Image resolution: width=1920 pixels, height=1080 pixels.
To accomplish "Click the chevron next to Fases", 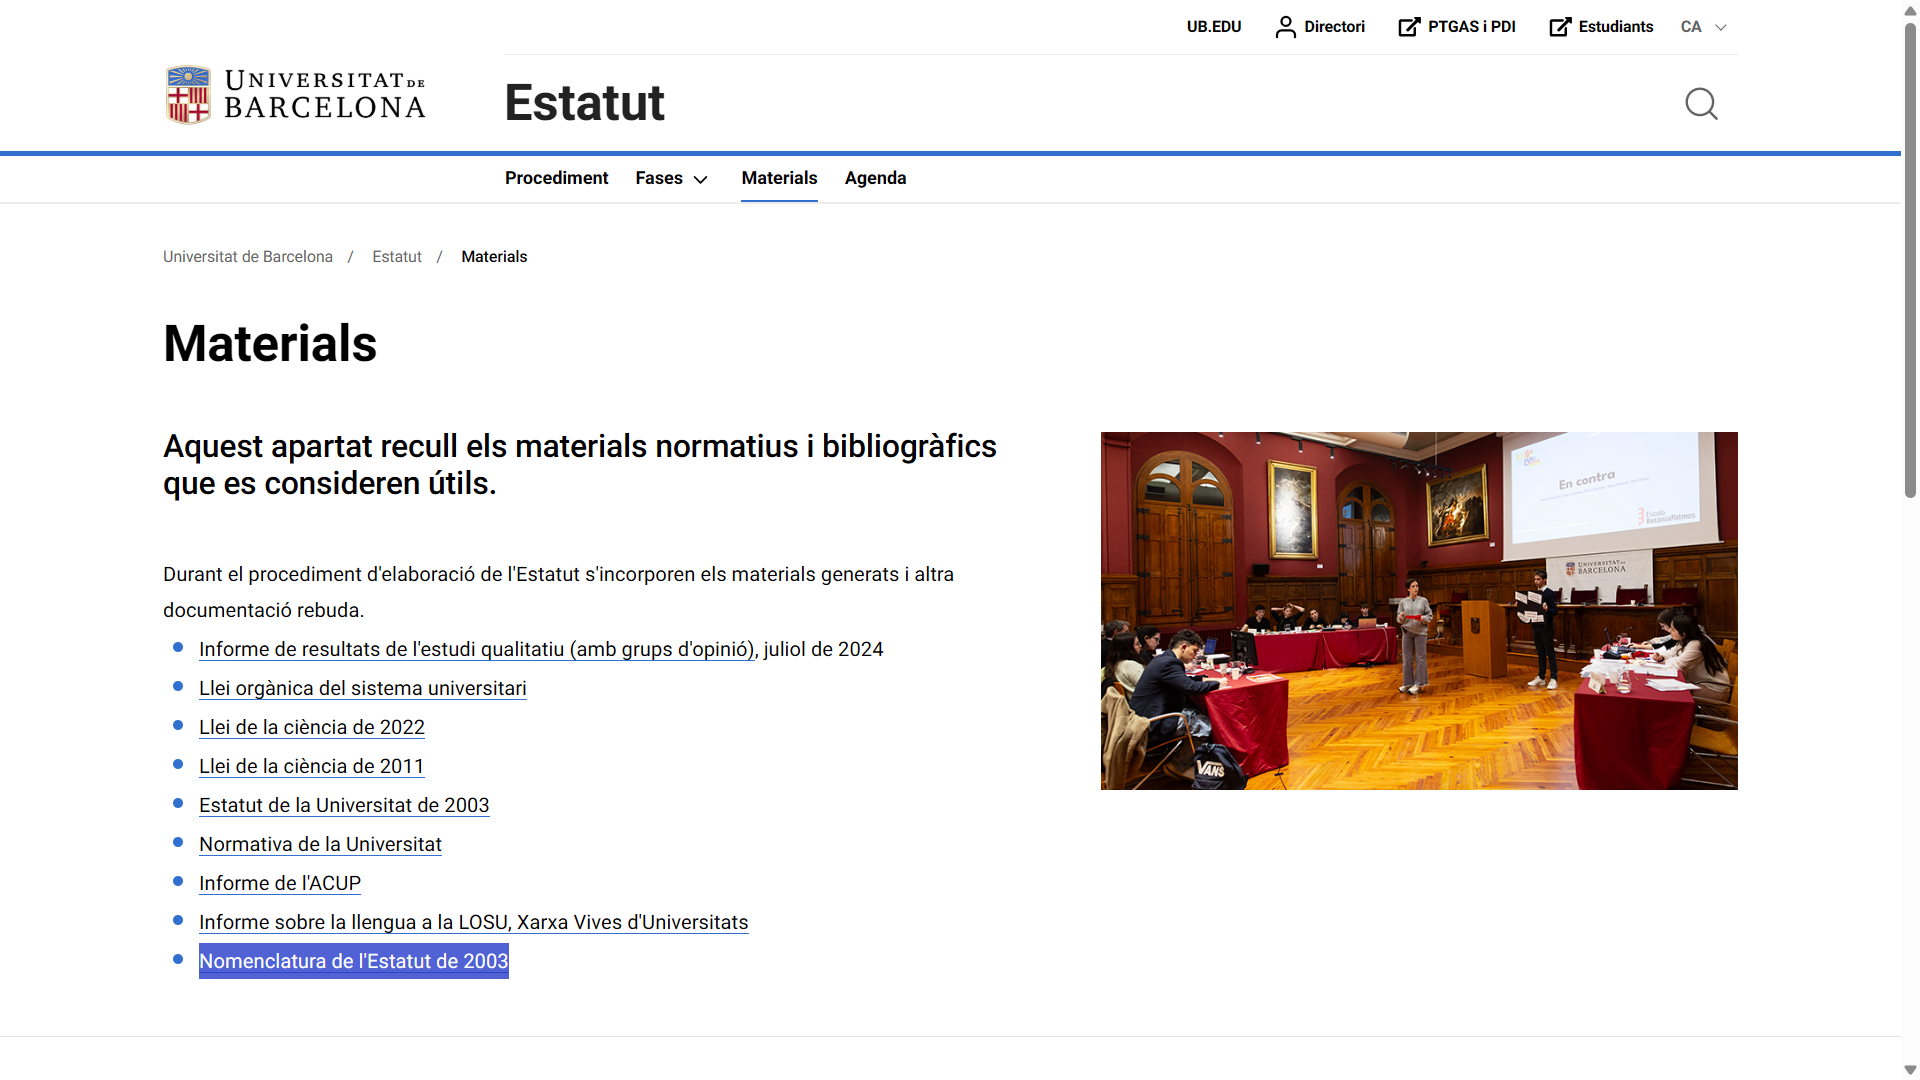I will (700, 179).
